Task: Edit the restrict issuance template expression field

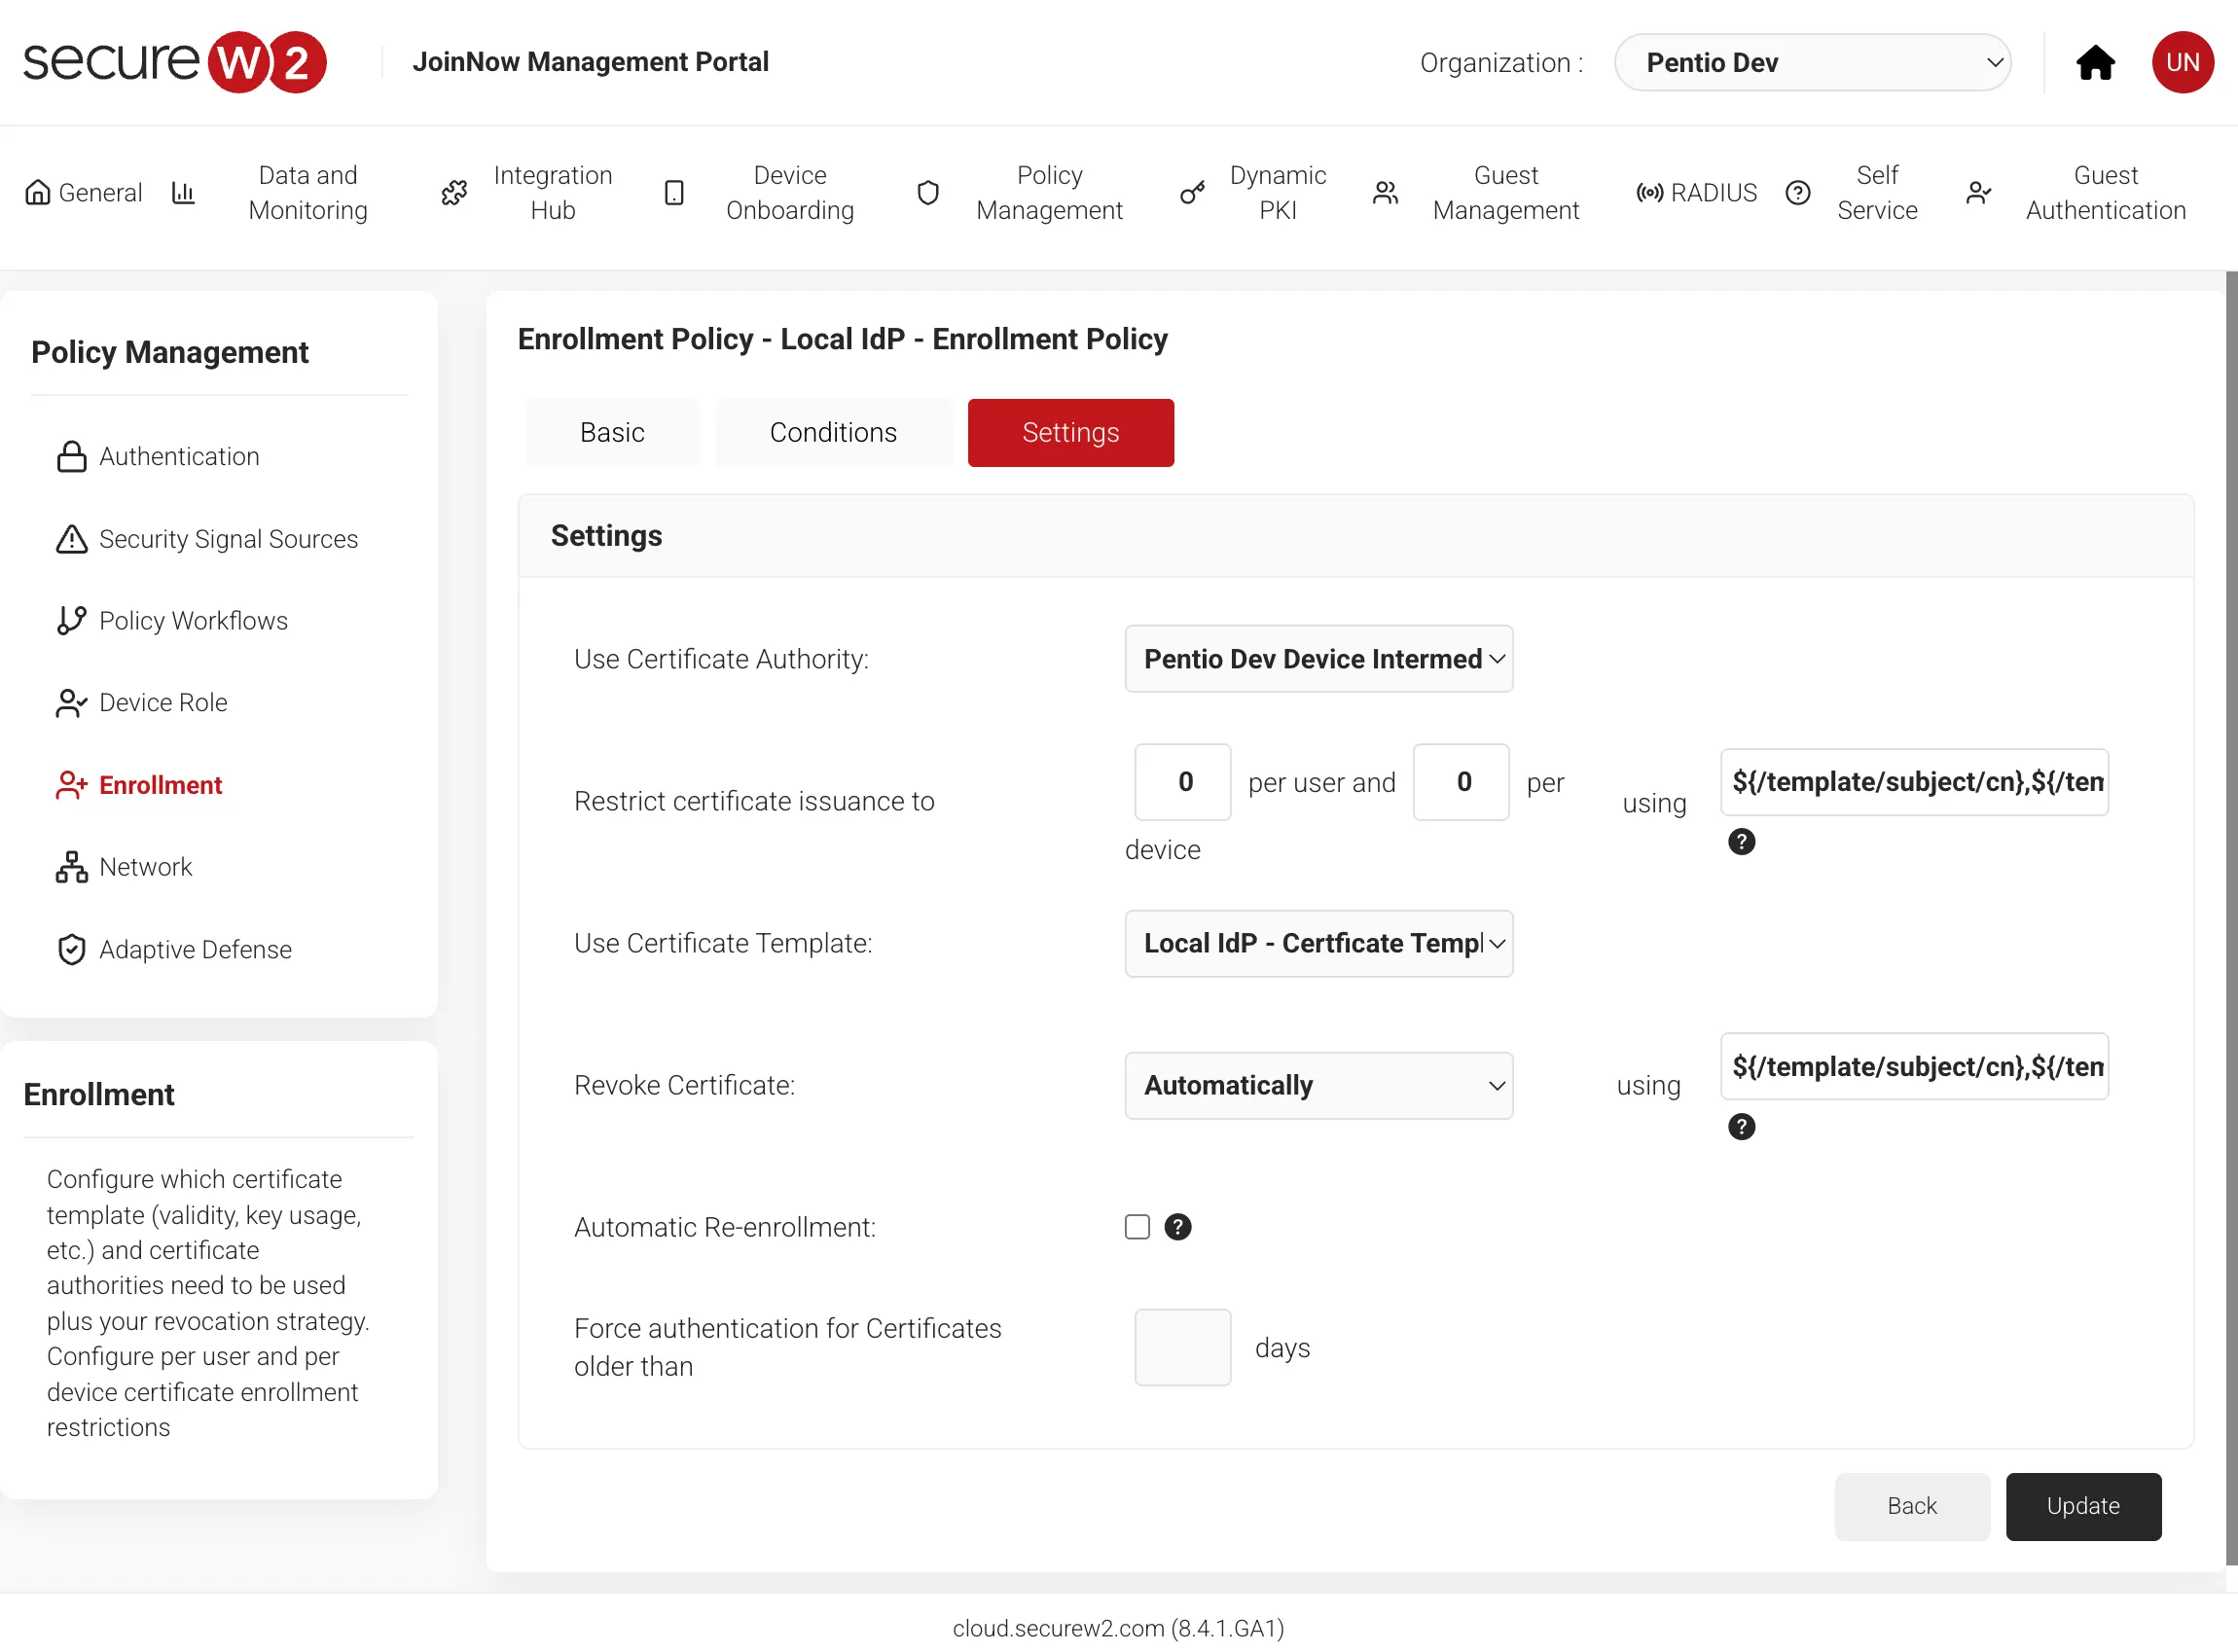Action: pyautogui.click(x=1913, y=782)
